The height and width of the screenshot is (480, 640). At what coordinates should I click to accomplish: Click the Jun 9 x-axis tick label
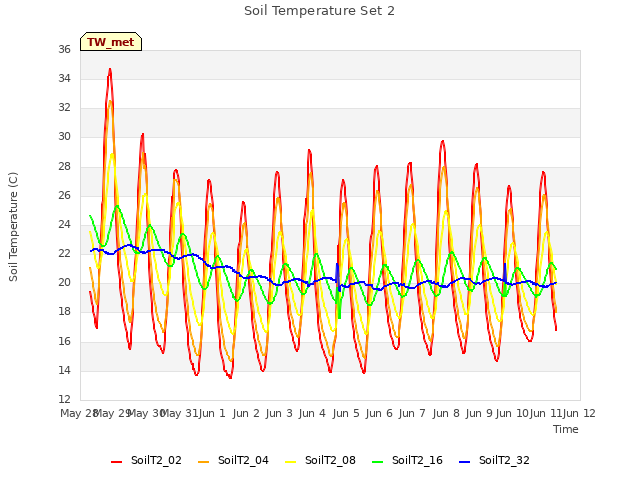[479, 413]
